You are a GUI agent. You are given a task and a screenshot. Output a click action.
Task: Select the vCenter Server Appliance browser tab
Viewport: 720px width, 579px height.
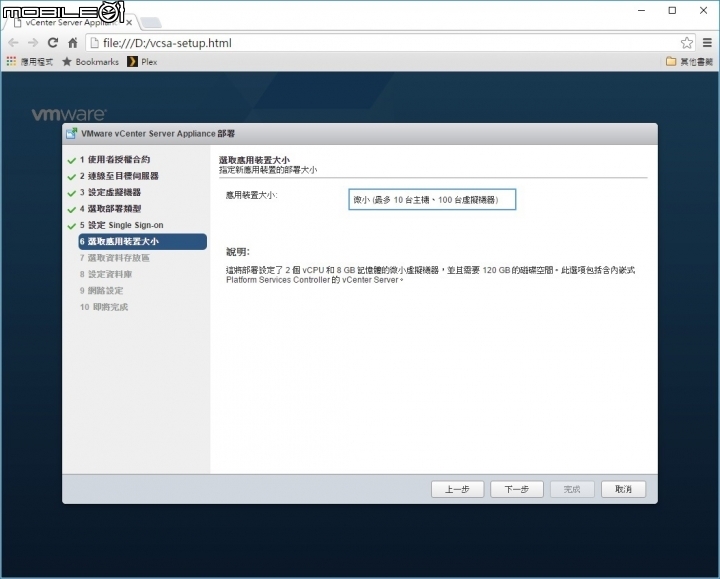[71, 22]
